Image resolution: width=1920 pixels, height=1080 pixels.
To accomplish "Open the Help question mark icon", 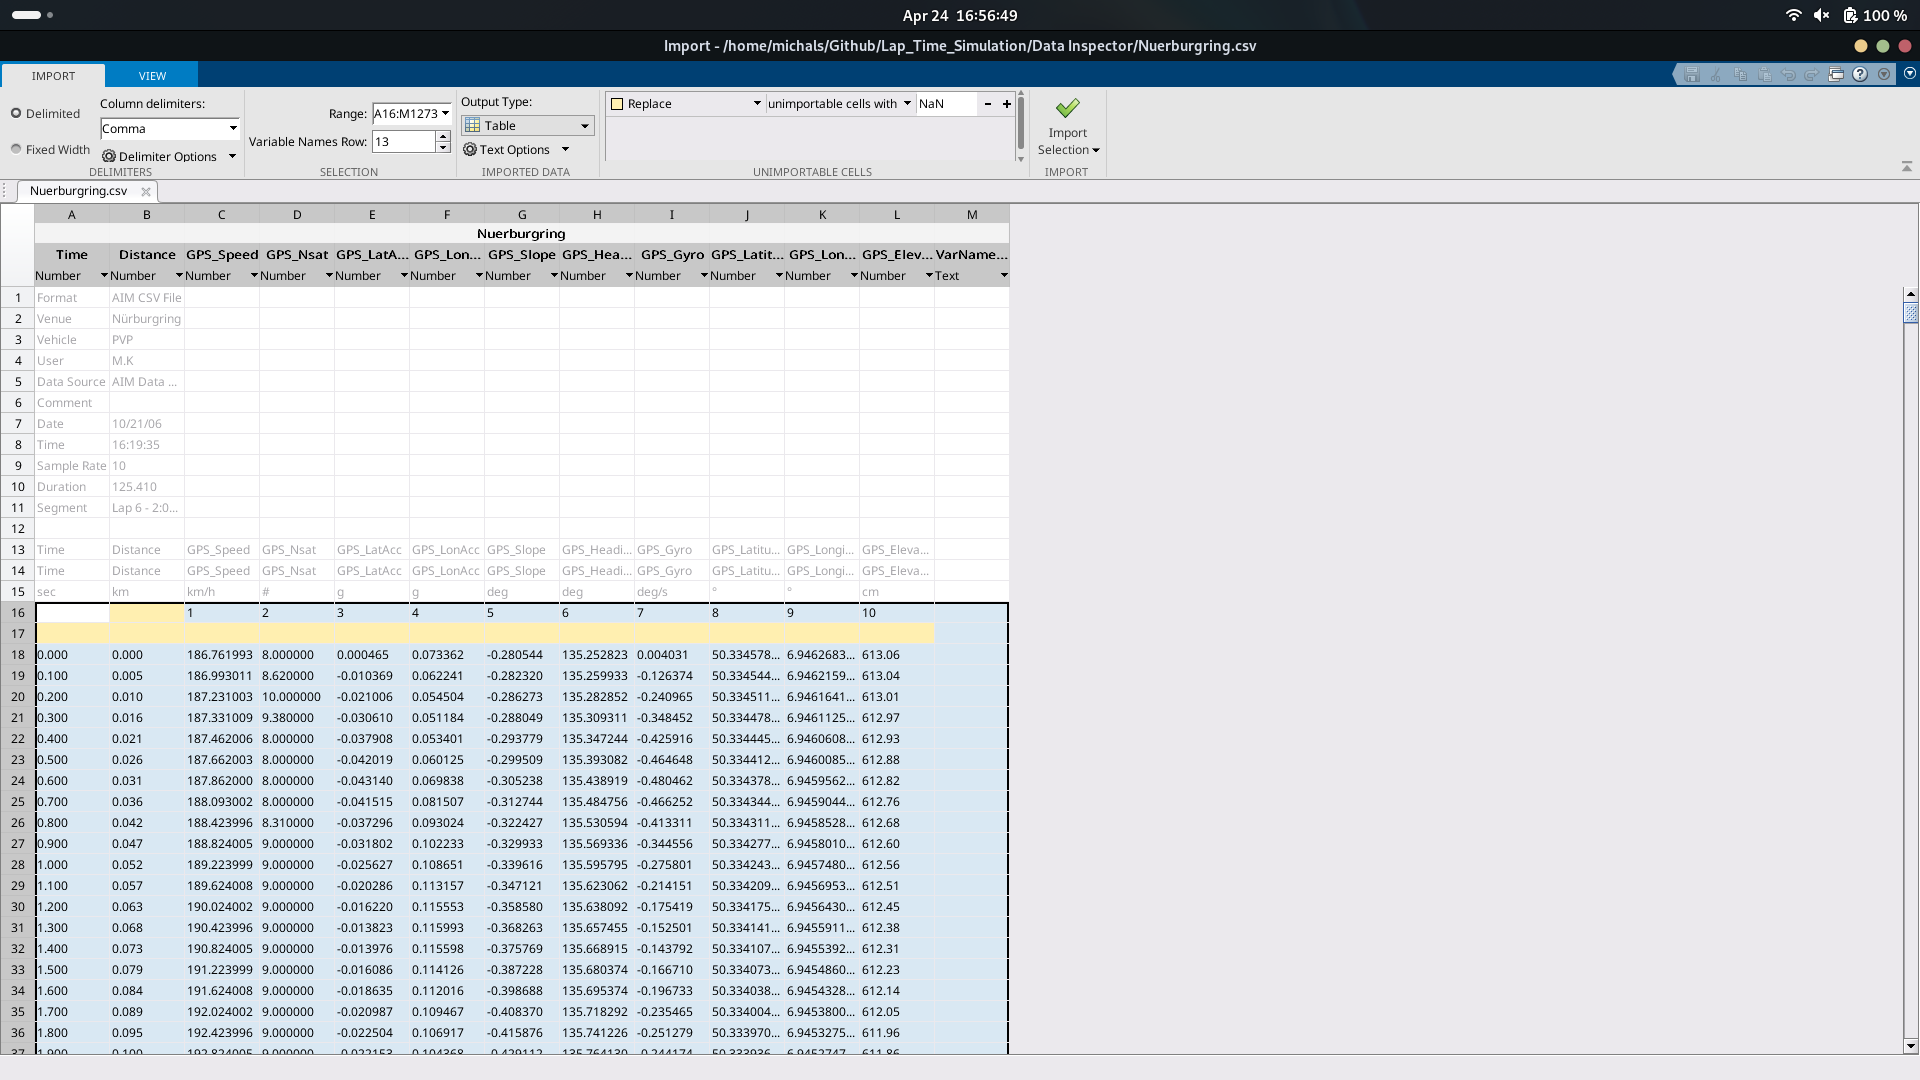I will [1859, 75].
